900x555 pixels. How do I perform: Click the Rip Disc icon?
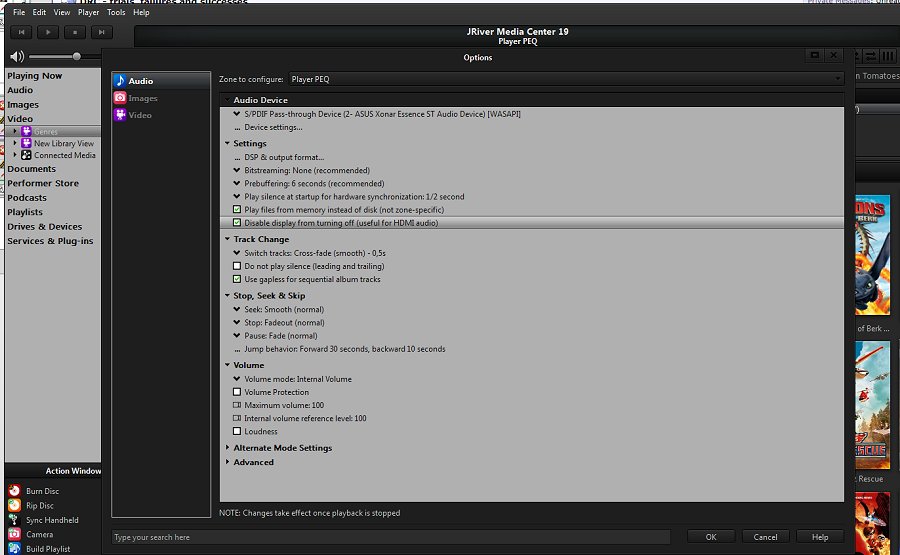[x=14, y=505]
